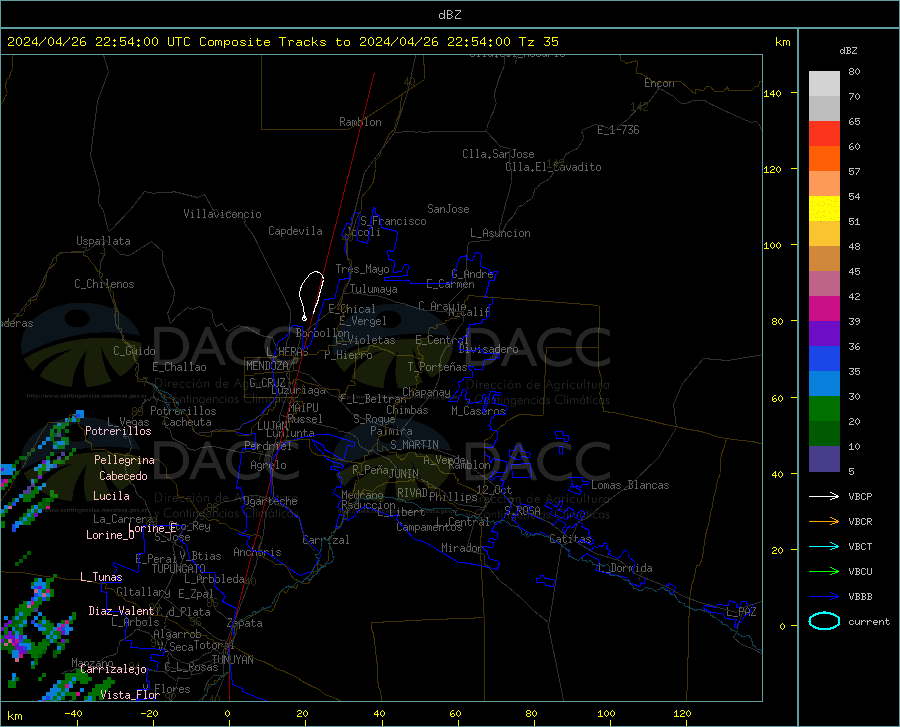This screenshot has height=727, width=900.
Task: Click the MAIPU label
Action: tap(303, 407)
